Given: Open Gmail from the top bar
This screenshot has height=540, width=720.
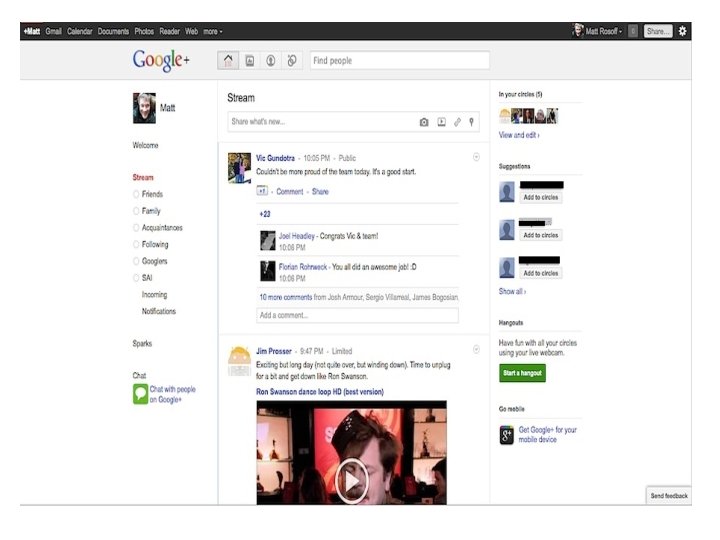Looking at the screenshot, I should coord(53,31).
